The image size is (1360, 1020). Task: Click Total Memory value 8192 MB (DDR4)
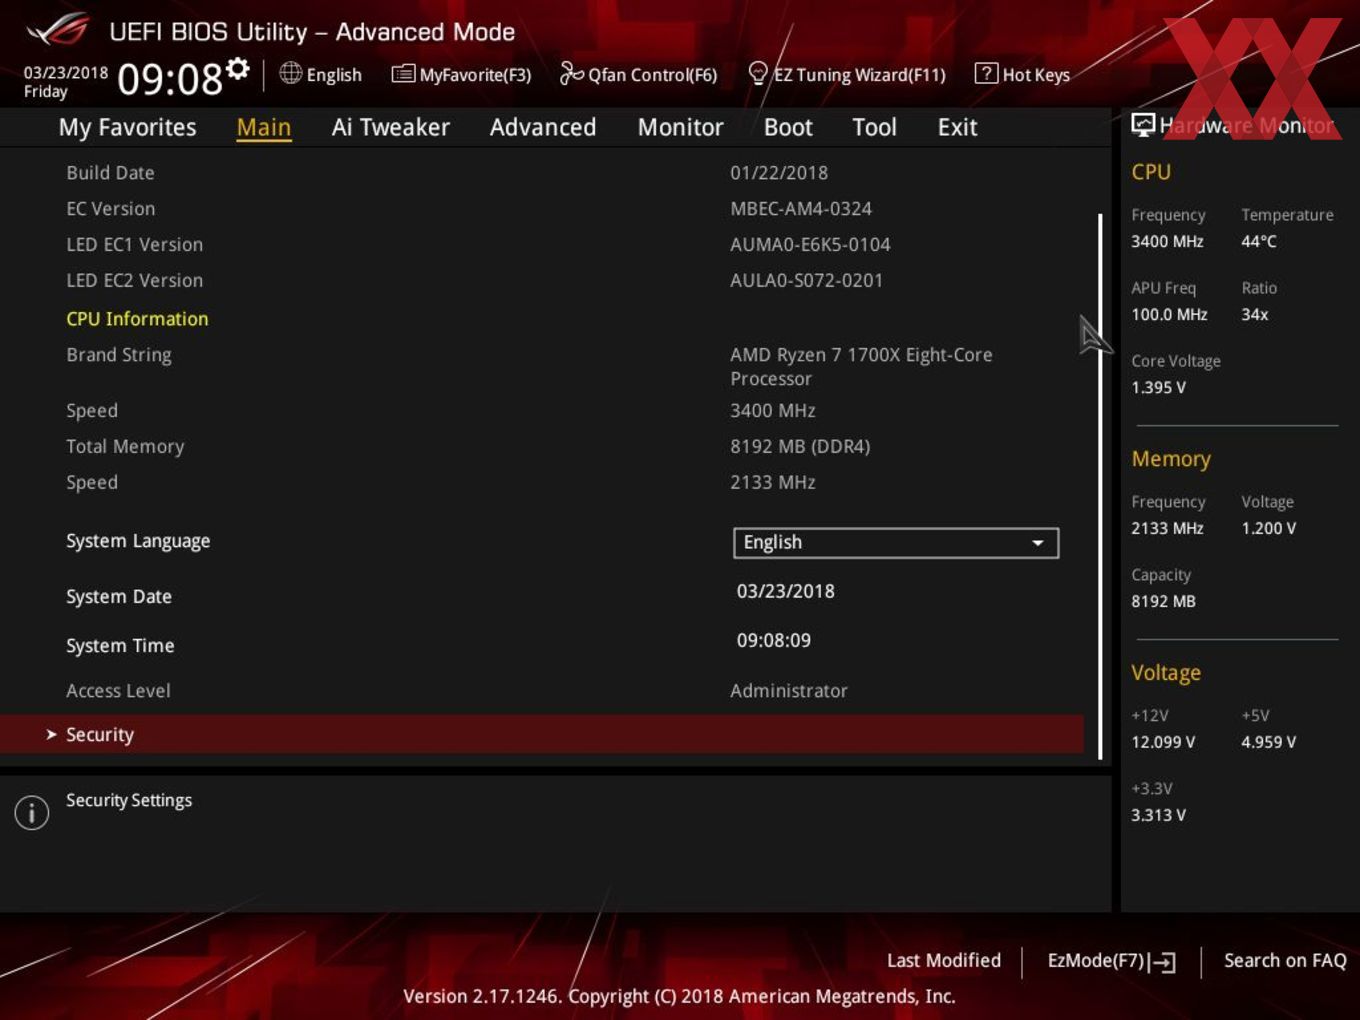(x=800, y=446)
